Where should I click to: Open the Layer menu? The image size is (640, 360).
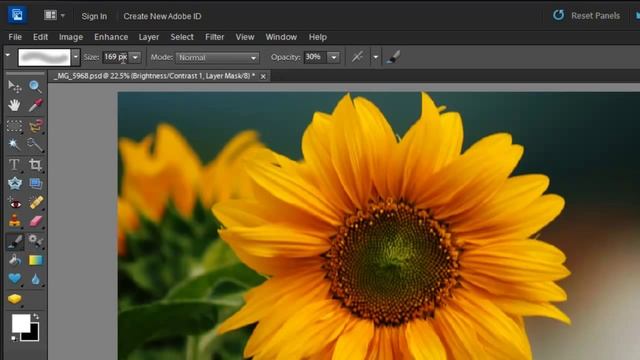tap(149, 37)
